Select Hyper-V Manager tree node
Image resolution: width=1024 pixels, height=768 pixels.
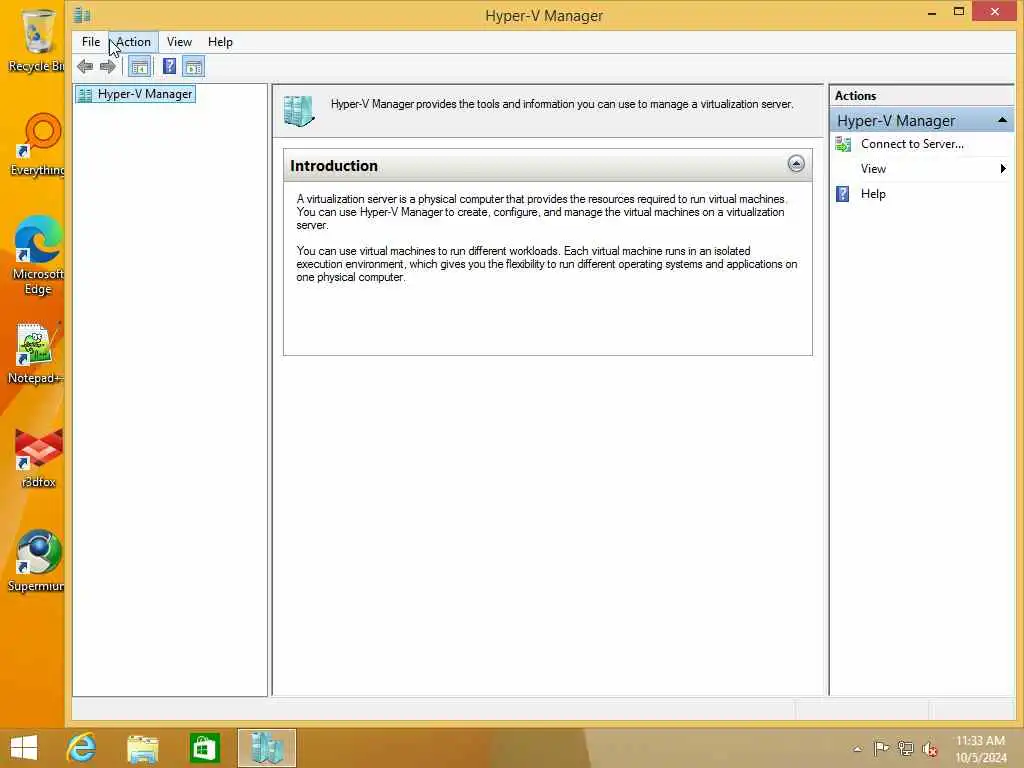tap(136, 94)
